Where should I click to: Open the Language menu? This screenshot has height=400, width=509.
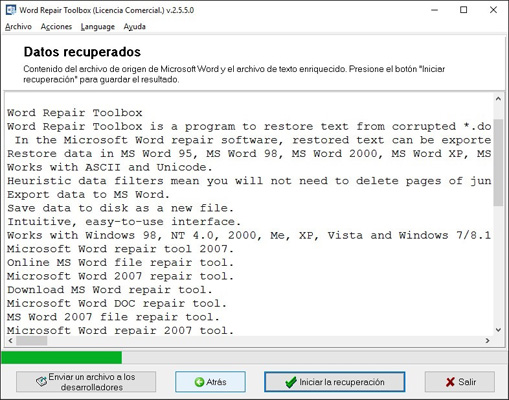[98, 27]
